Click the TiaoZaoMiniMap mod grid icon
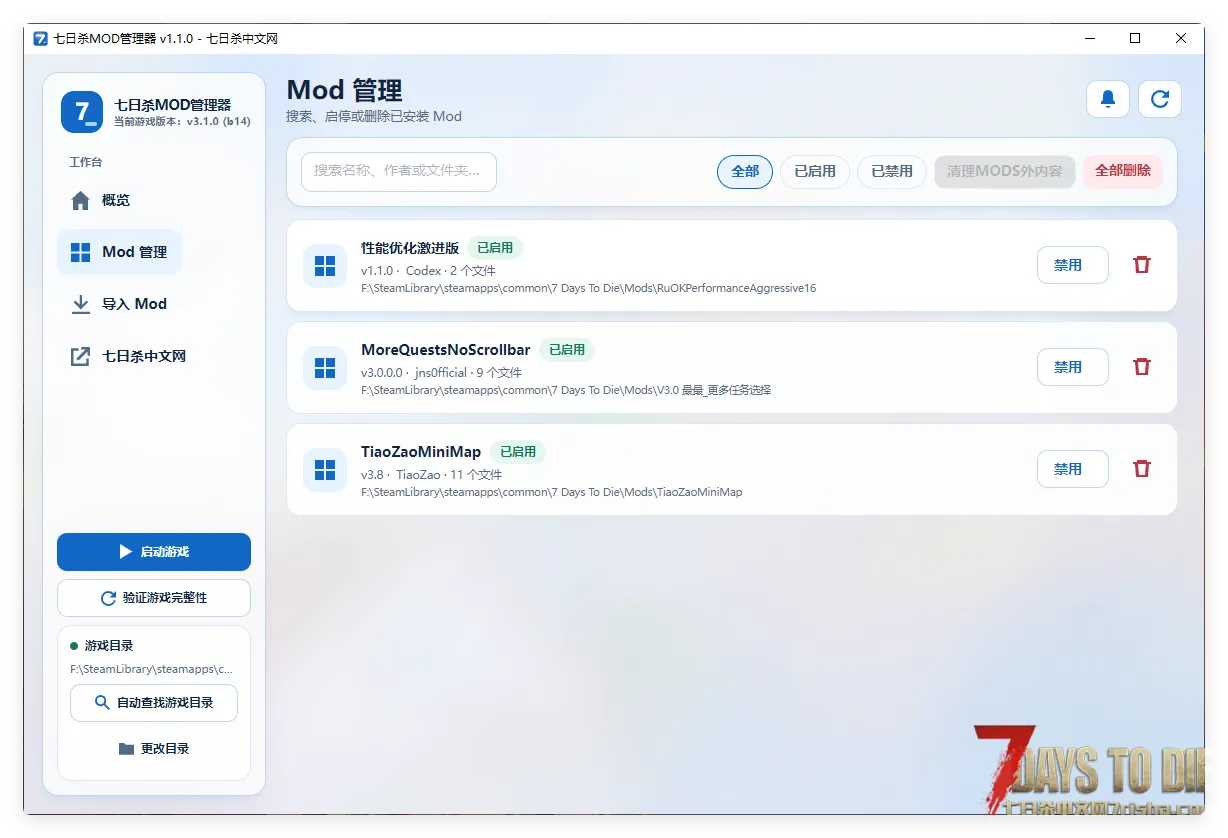 coord(325,470)
